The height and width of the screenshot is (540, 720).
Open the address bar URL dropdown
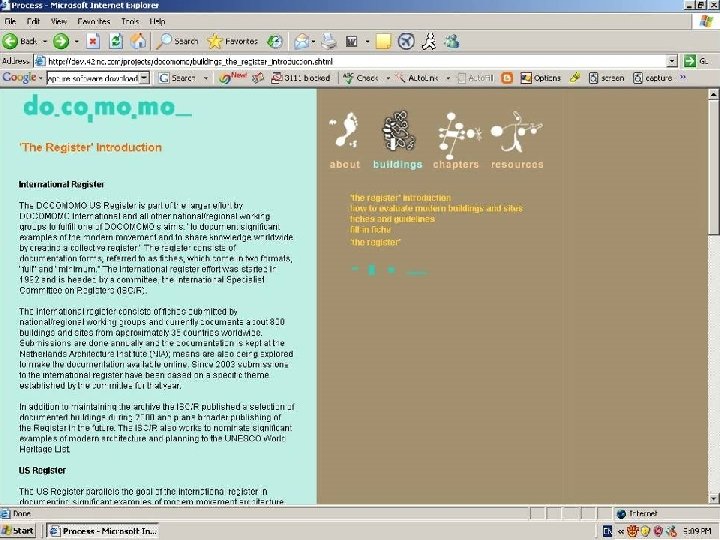[x=672, y=61]
